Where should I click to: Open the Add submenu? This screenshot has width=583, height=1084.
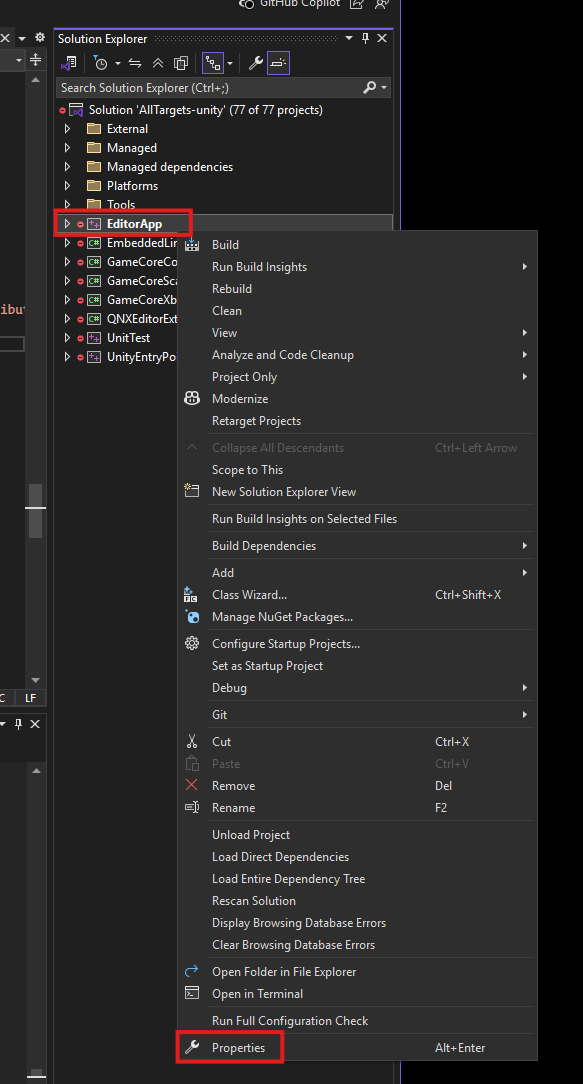tap(357, 573)
